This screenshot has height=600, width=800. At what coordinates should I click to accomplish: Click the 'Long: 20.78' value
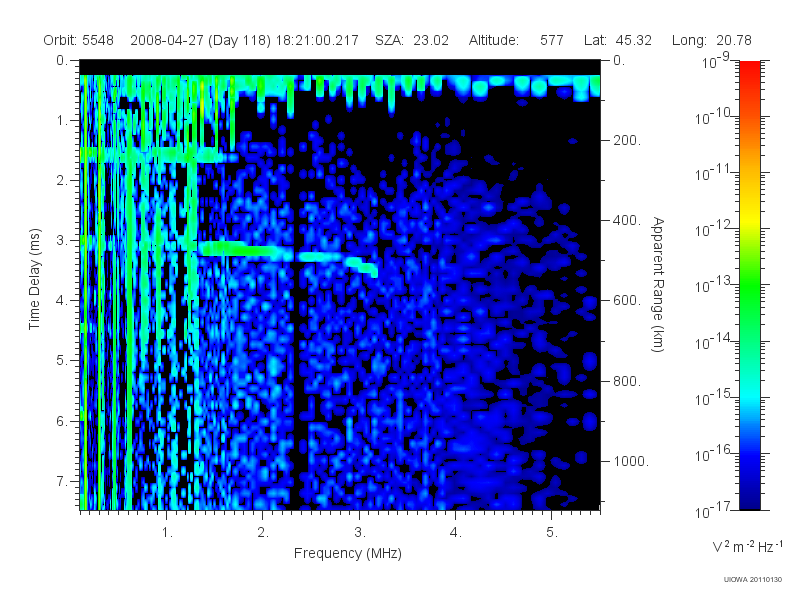click(712, 40)
